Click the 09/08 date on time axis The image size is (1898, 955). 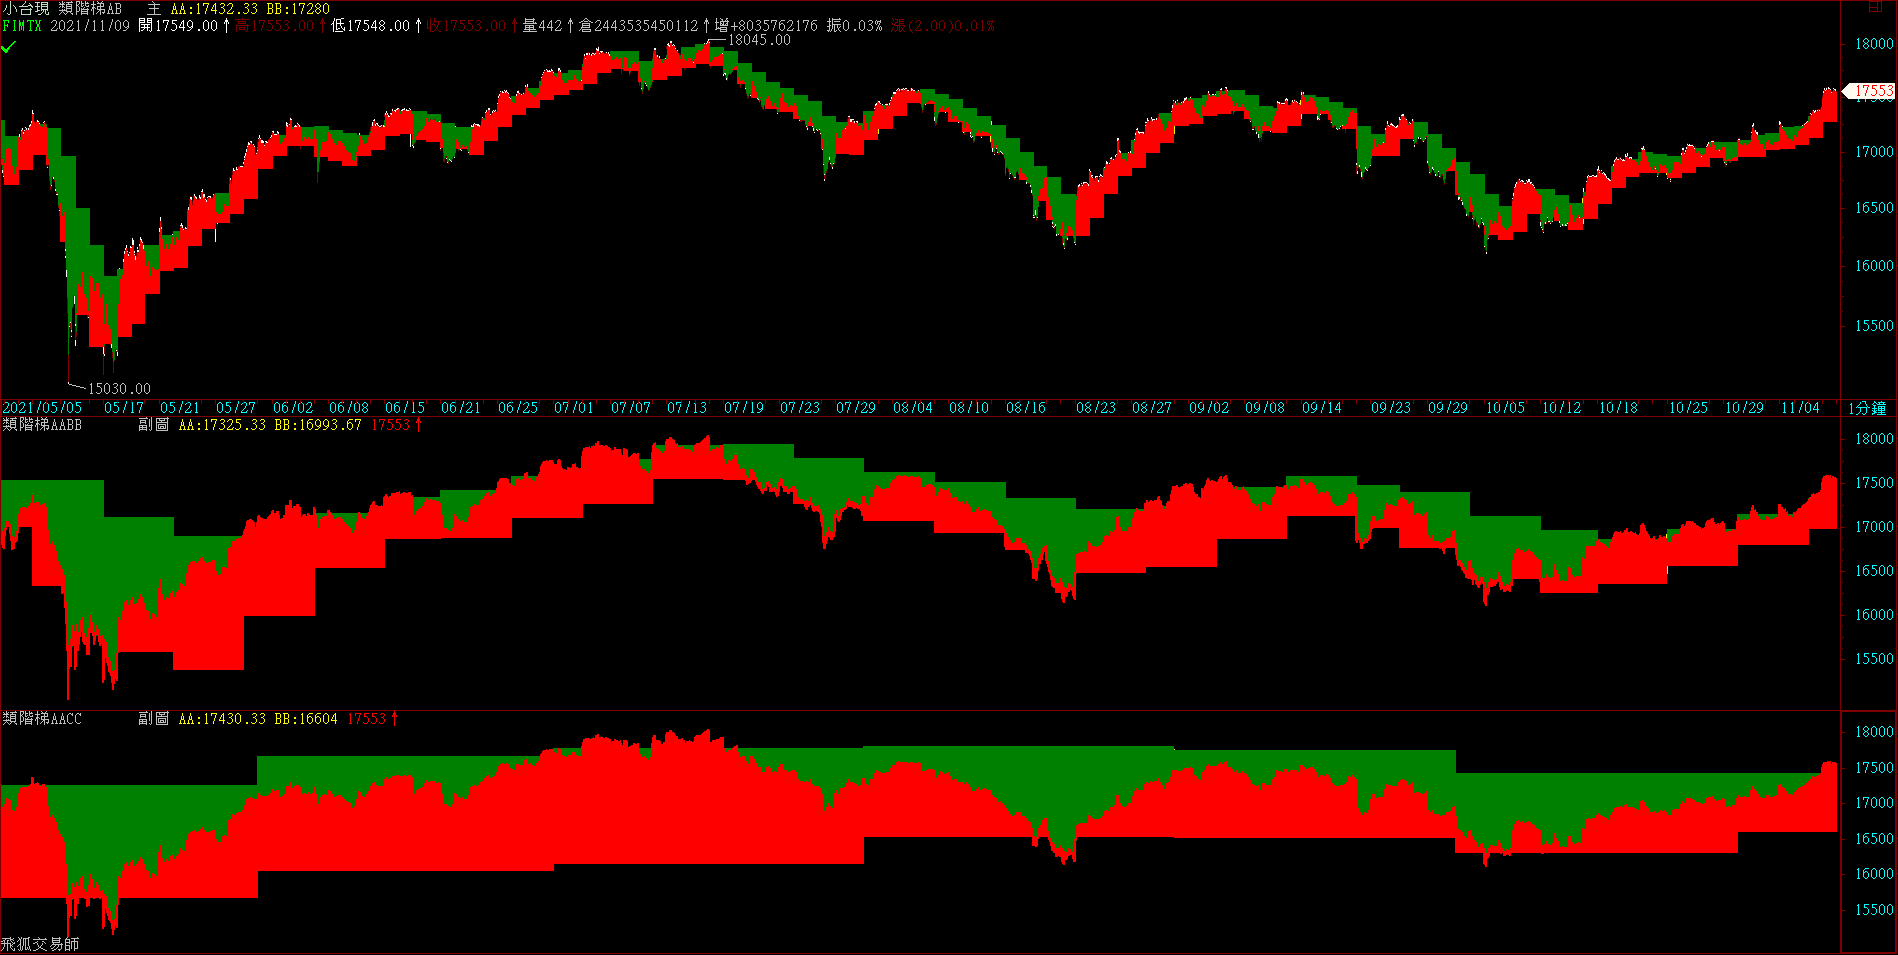point(1265,408)
